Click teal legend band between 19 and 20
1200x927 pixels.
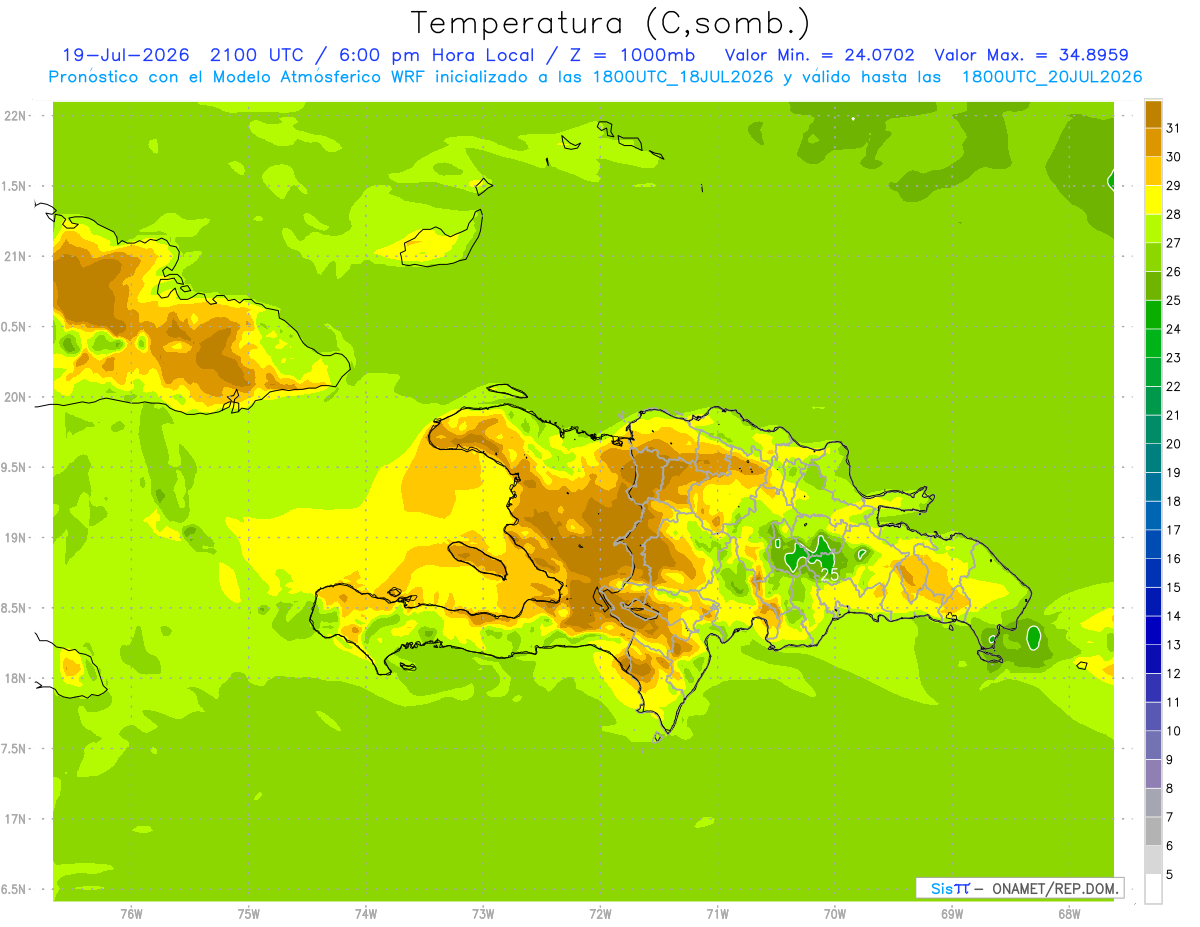[1153, 458]
